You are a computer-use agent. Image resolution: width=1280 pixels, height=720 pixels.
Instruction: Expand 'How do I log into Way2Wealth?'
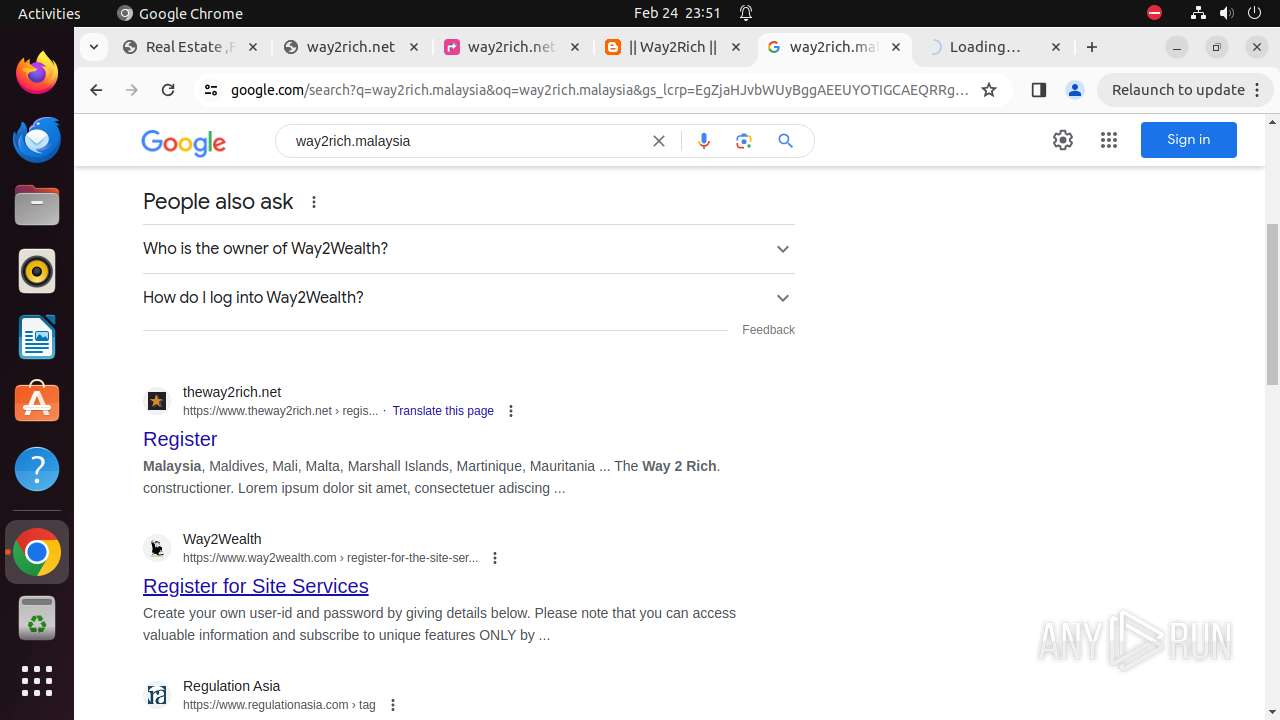click(468, 298)
